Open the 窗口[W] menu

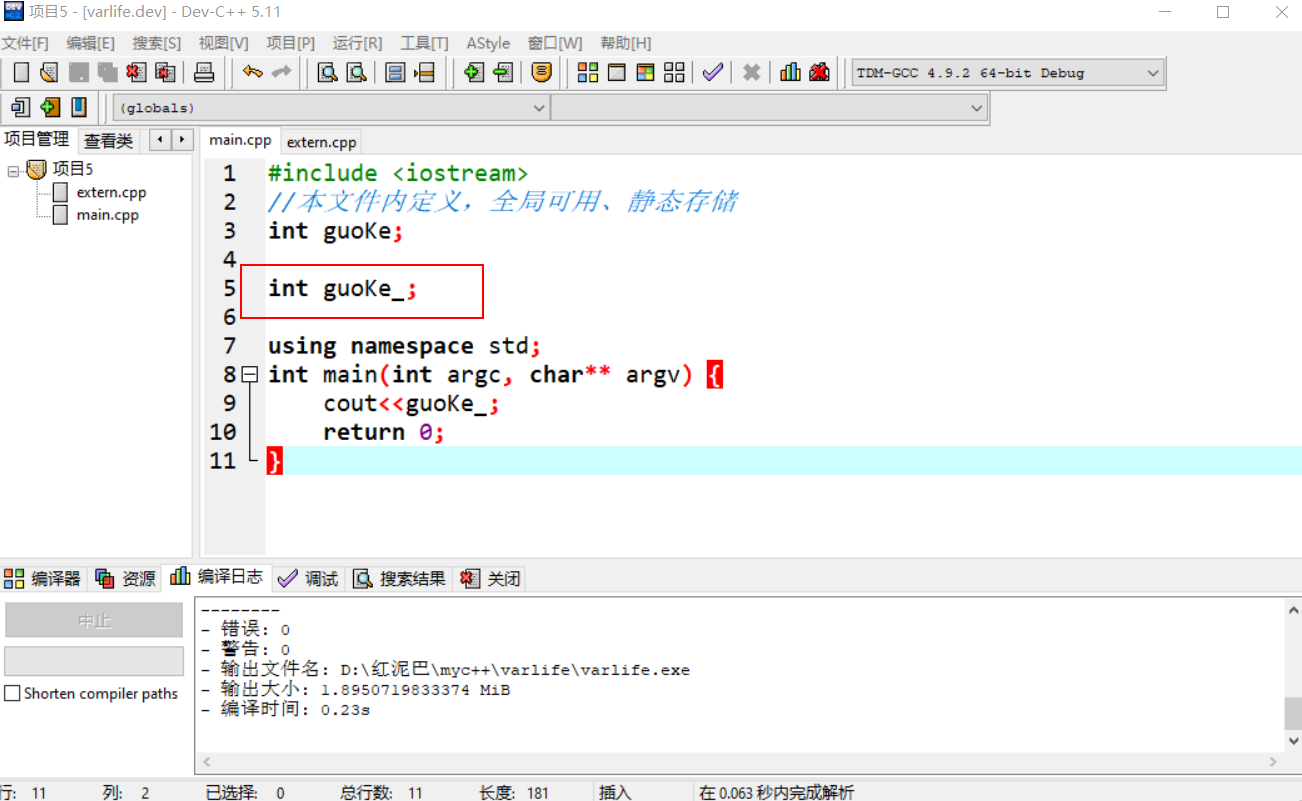tap(555, 43)
